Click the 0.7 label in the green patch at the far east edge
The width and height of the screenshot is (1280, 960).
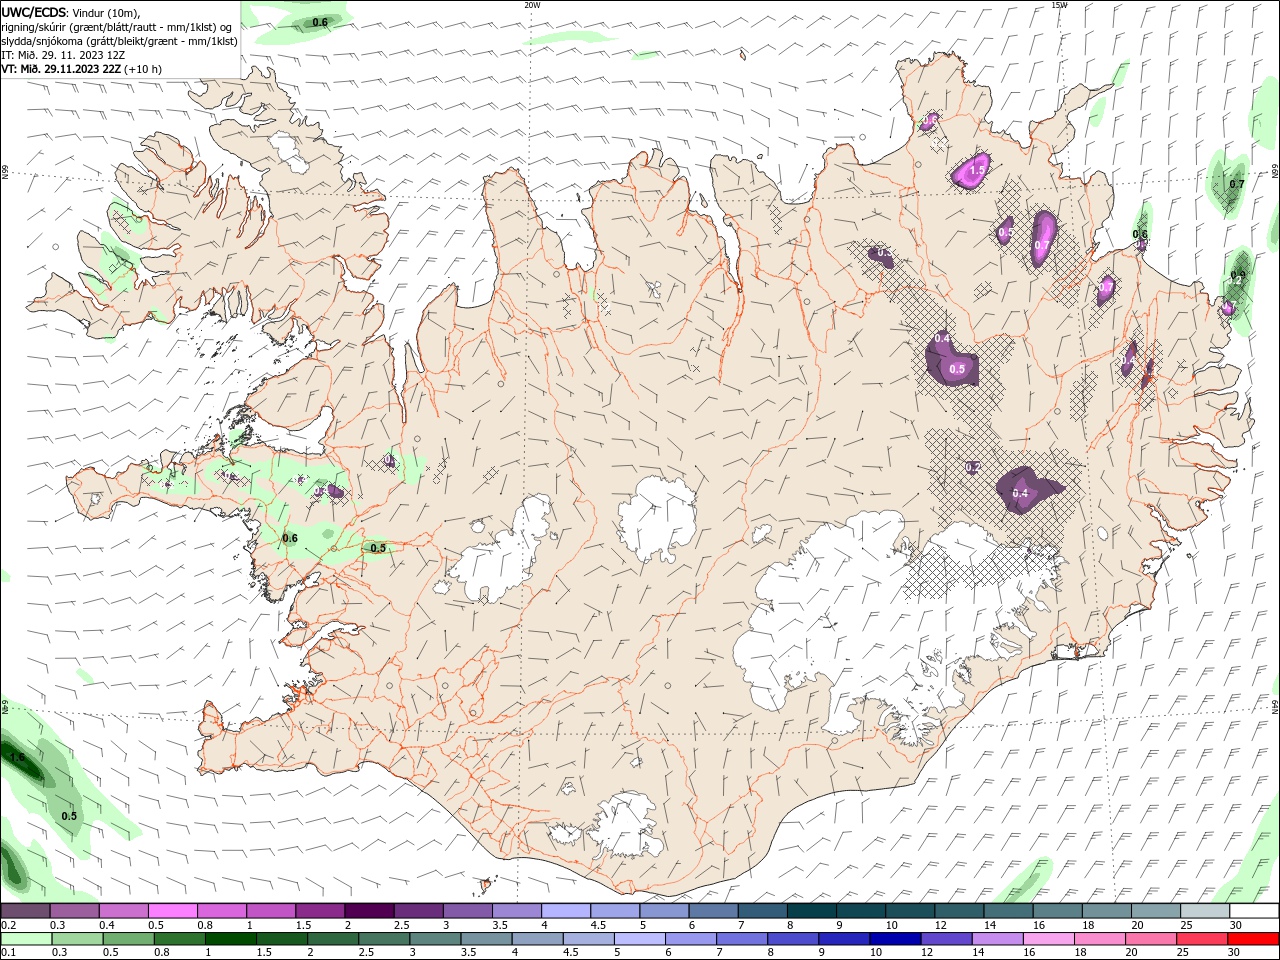coord(1237,184)
